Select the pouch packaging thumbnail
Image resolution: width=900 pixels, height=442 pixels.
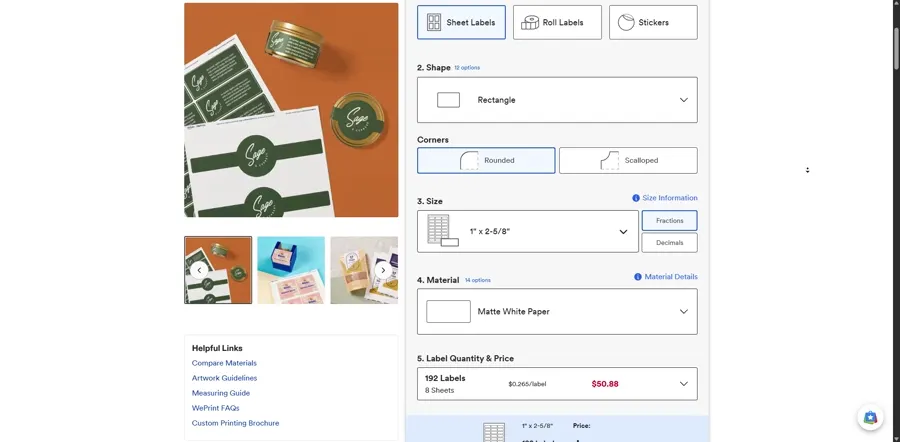tap(364, 270)
